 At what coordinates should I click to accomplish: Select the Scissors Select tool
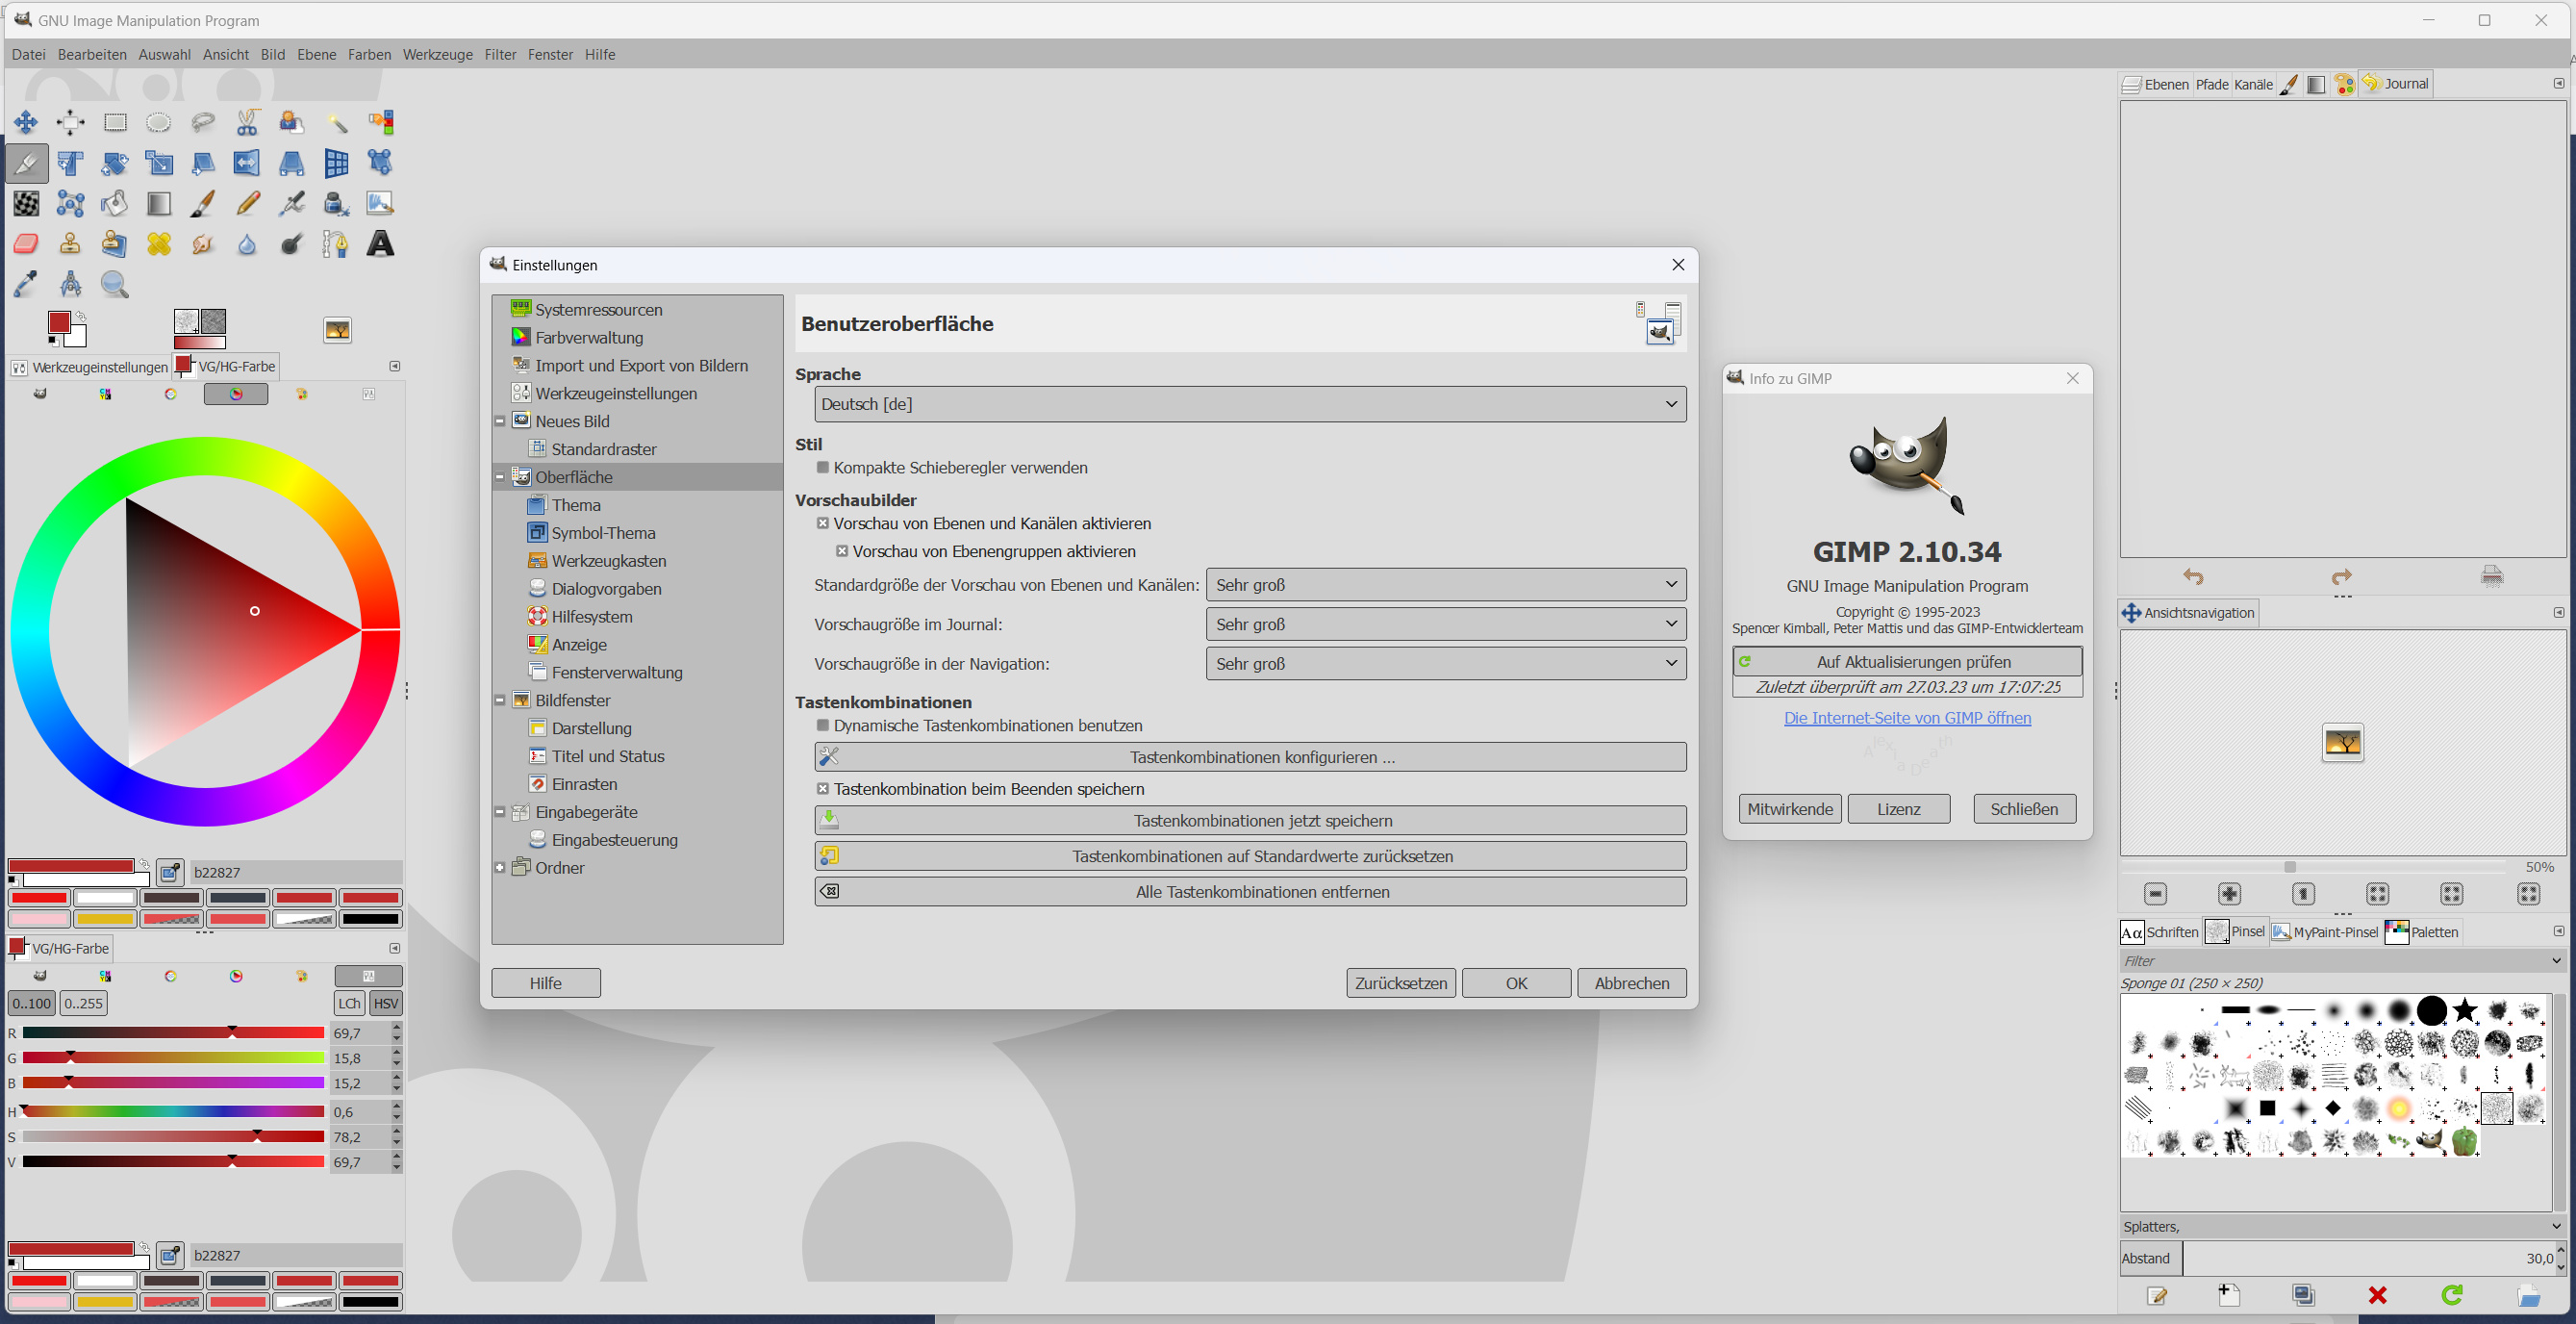pyautogui.click(x=247, y=123)
